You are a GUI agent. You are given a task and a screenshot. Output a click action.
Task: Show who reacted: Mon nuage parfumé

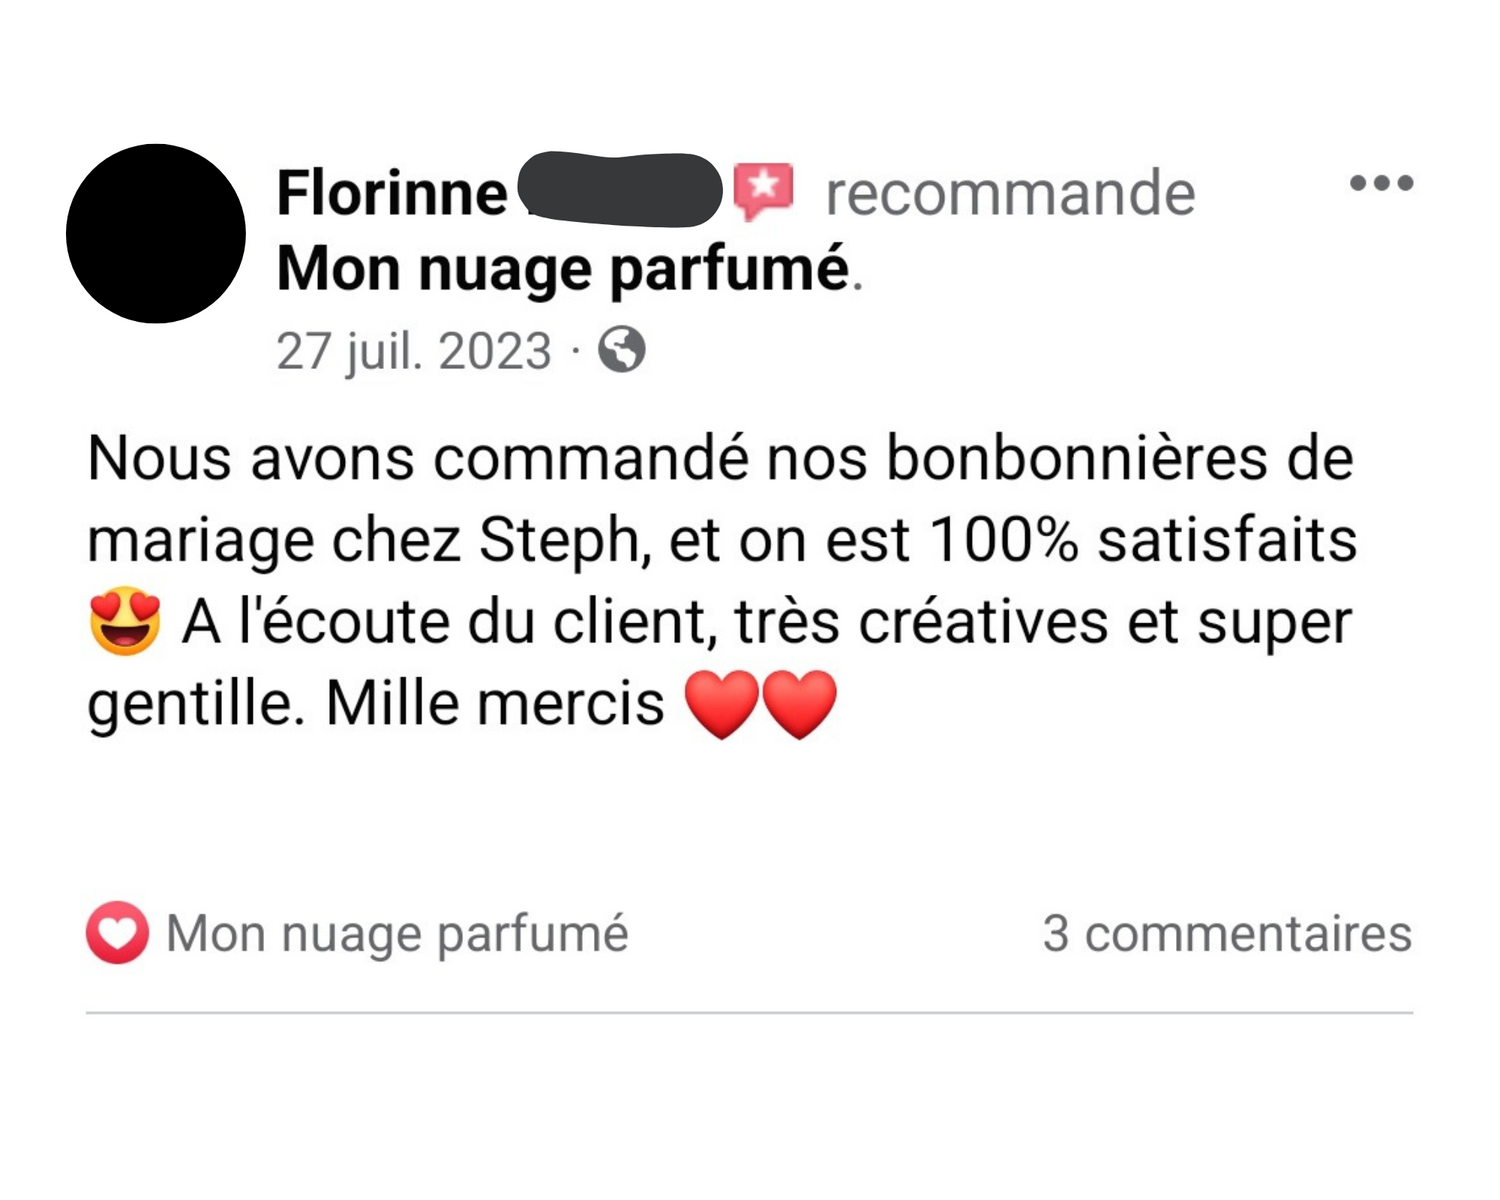pyautogui.click(x=397, y=933)
